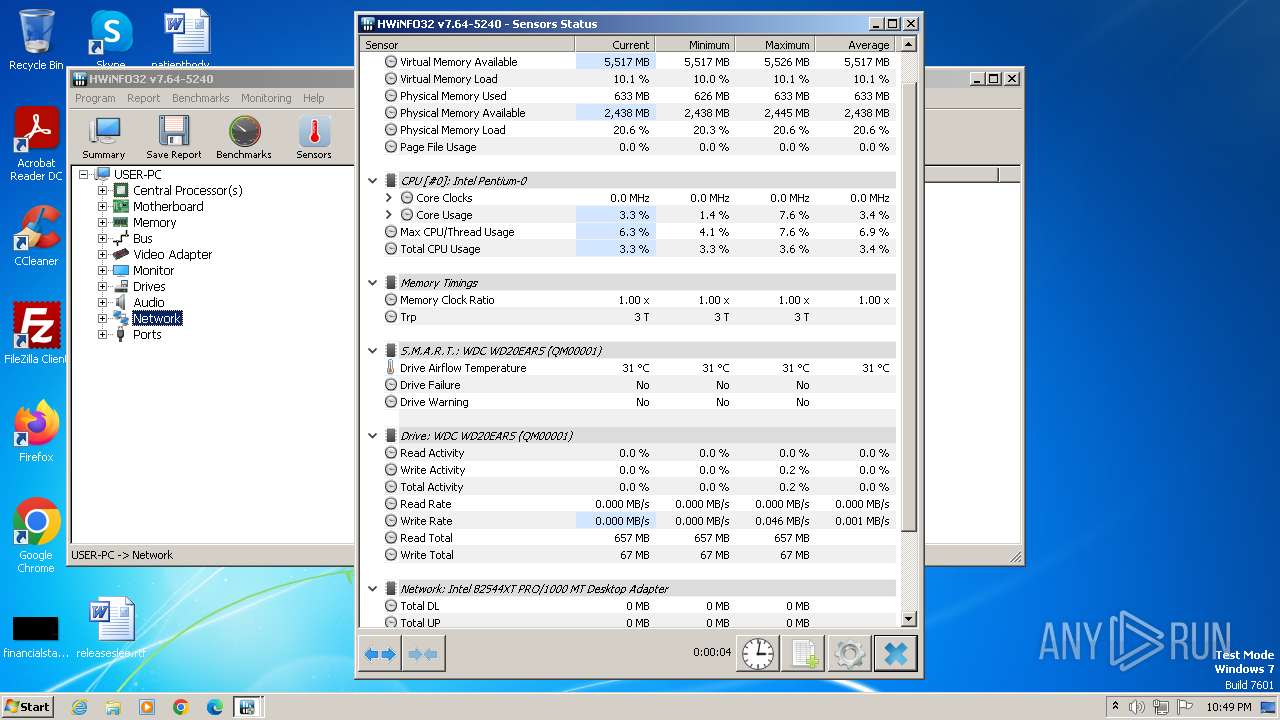
Task: Select Ports in the device tree
Action: point(147,334)
